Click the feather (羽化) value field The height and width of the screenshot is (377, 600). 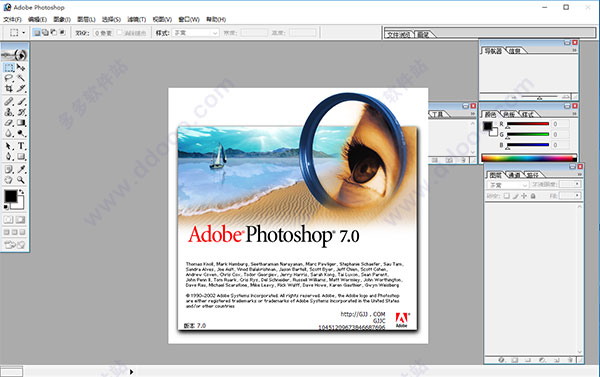103,33
